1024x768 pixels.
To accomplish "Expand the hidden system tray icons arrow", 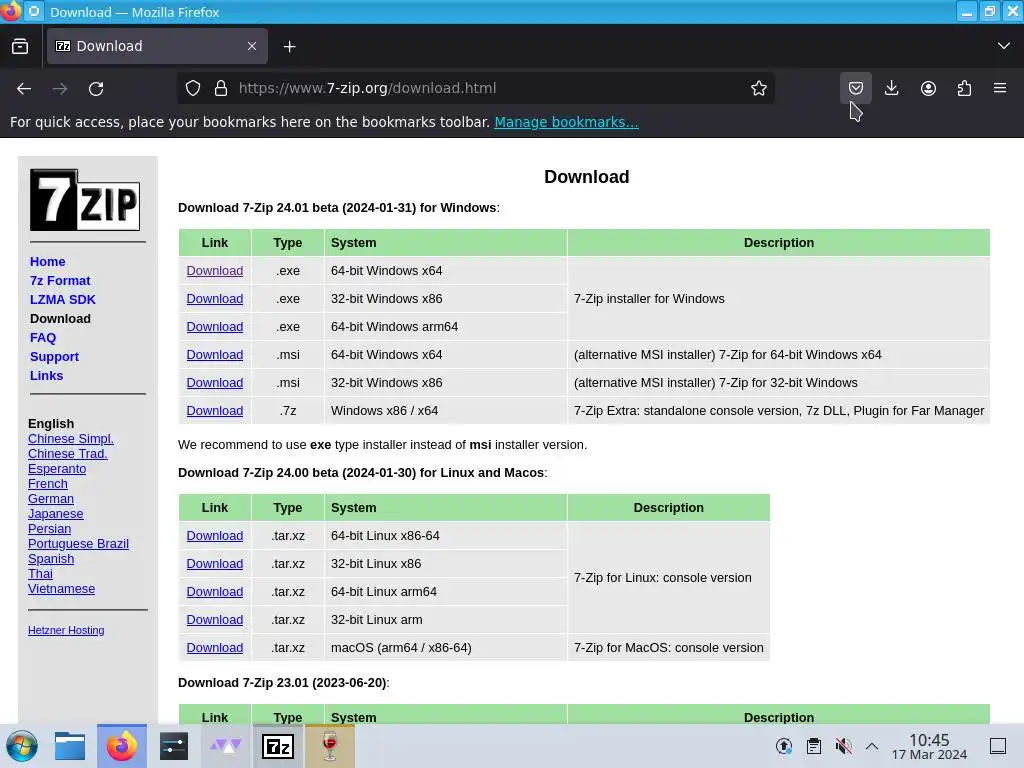I will [x=872, y=746].
